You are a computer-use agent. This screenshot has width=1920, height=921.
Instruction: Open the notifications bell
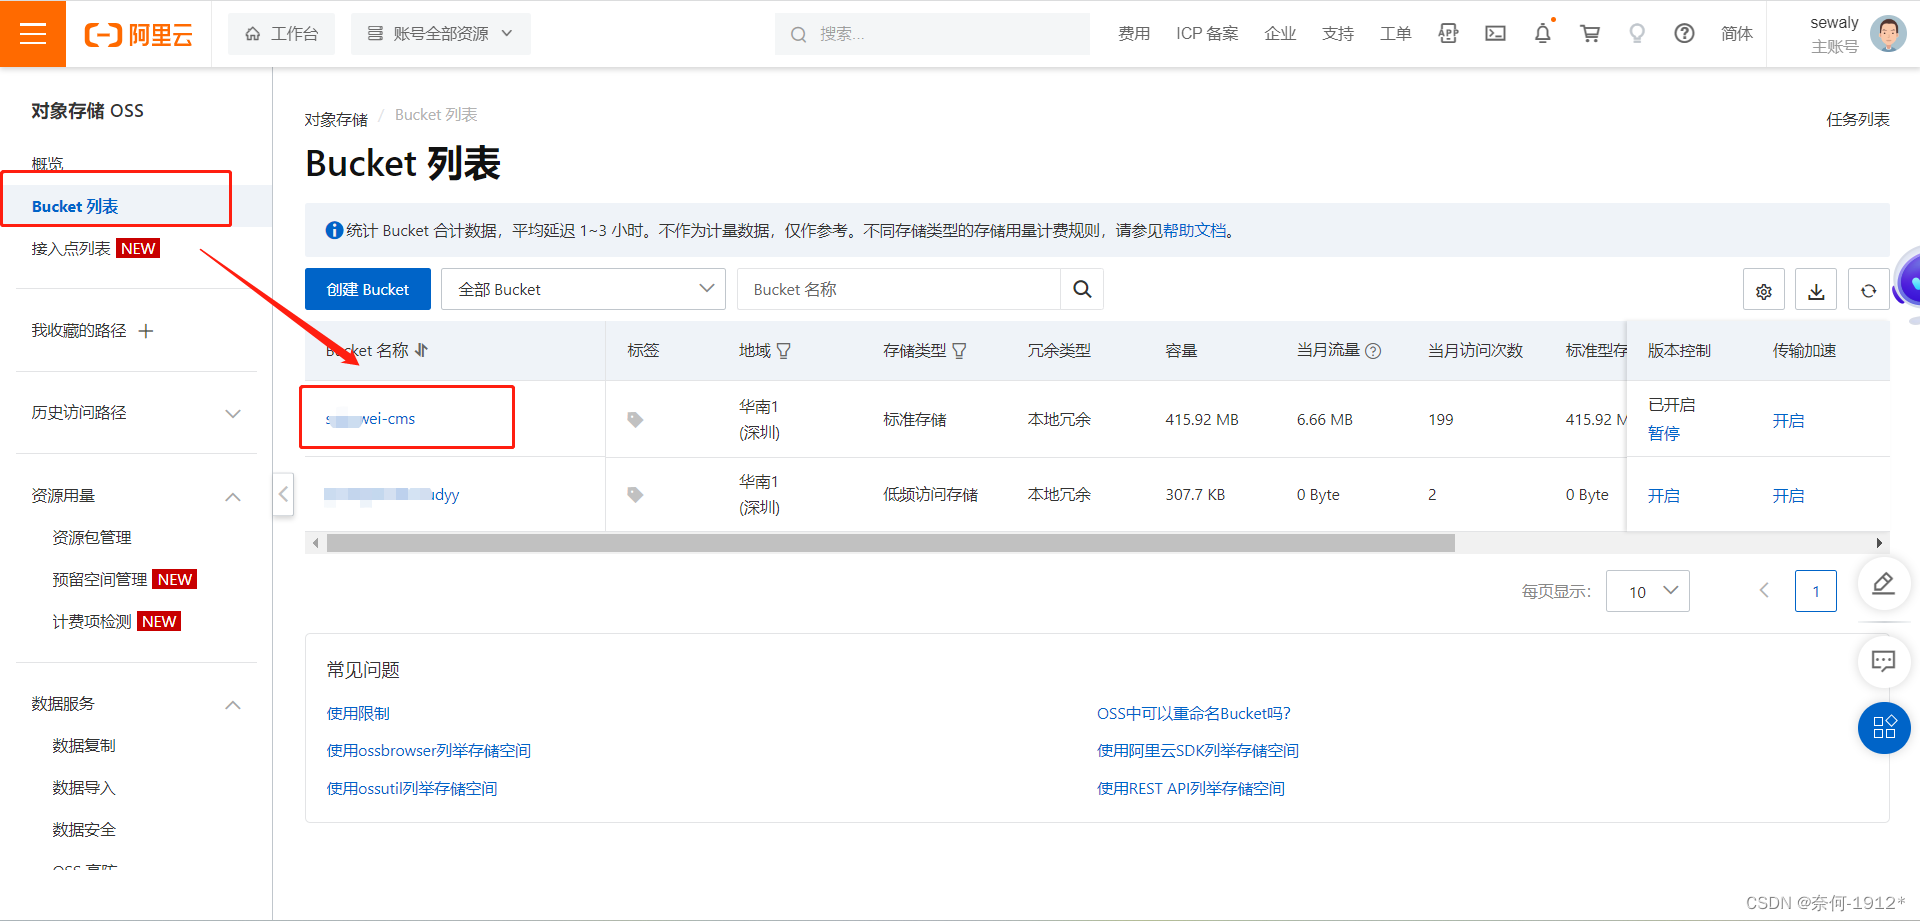(1543, 34)
